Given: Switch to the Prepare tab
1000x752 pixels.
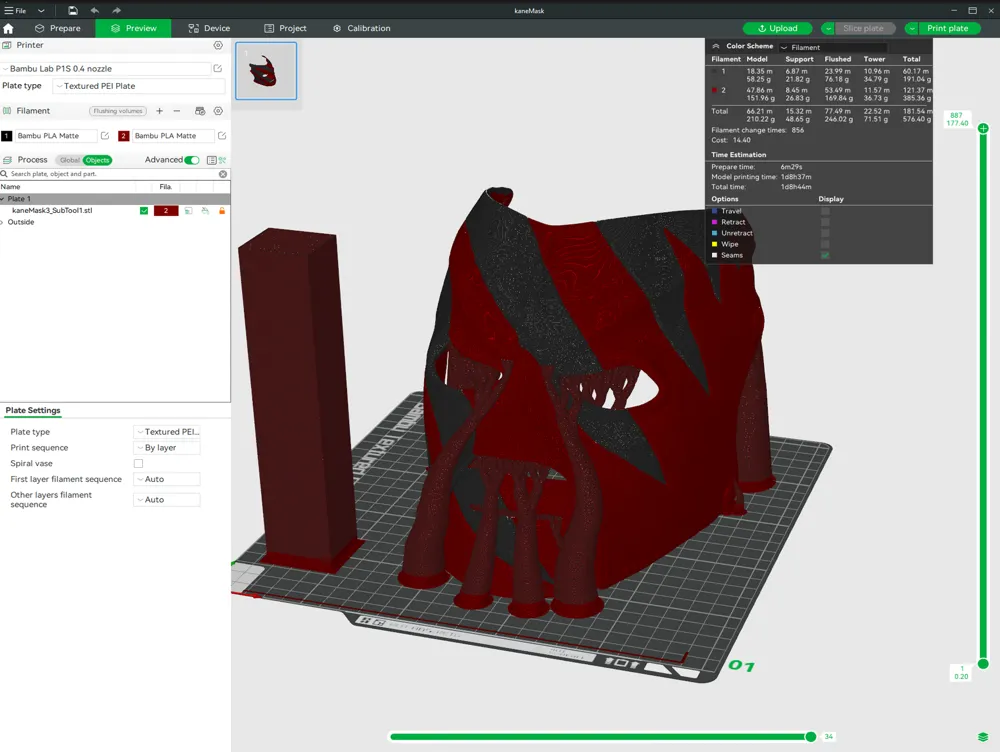Looking at the screenshot, I should pyautogui.click(x=58, y=28).
